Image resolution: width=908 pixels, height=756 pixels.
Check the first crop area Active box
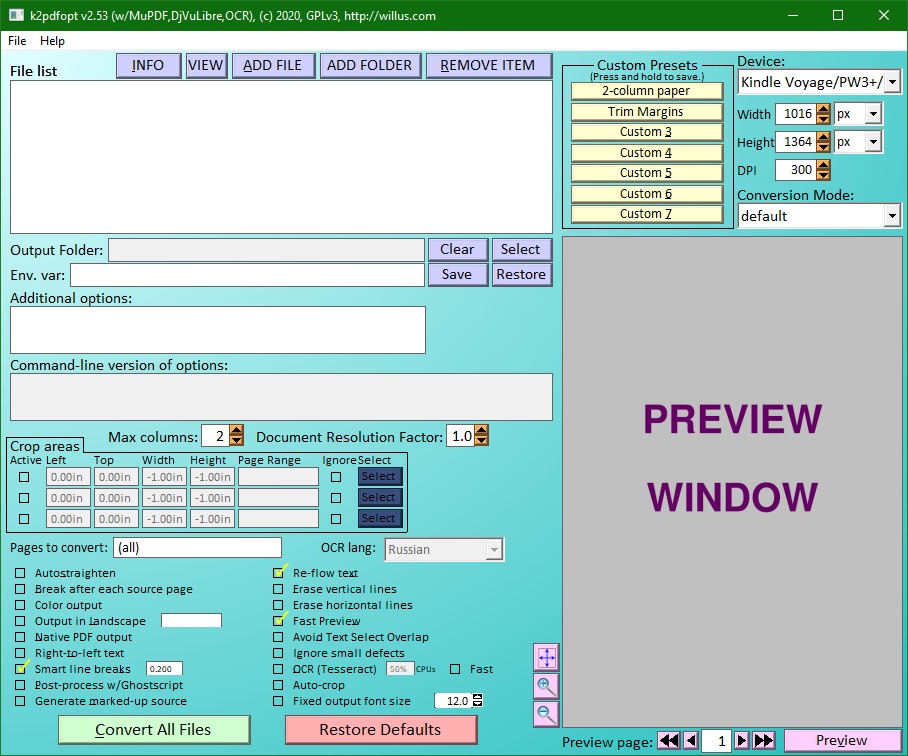point(24,477)
